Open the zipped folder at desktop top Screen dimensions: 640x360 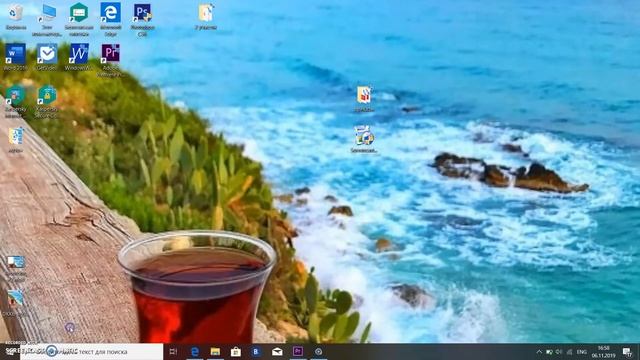pyautogui.click(x=206, y=13)
